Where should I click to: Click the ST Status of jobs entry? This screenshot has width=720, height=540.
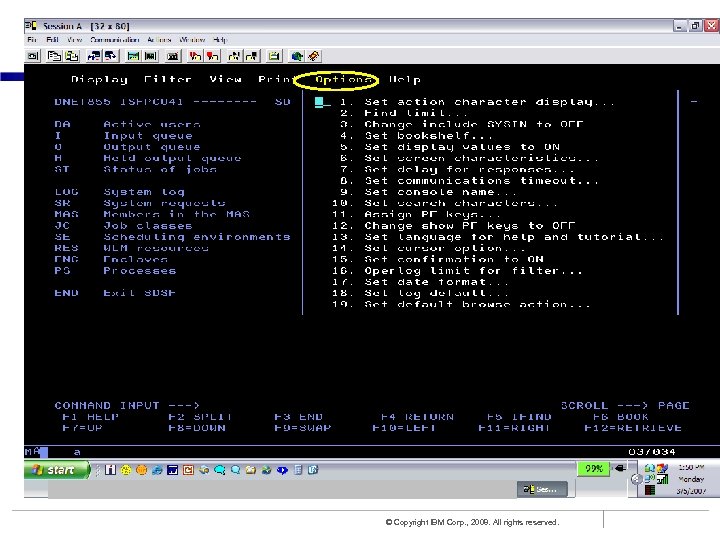(x=135, y=169)
